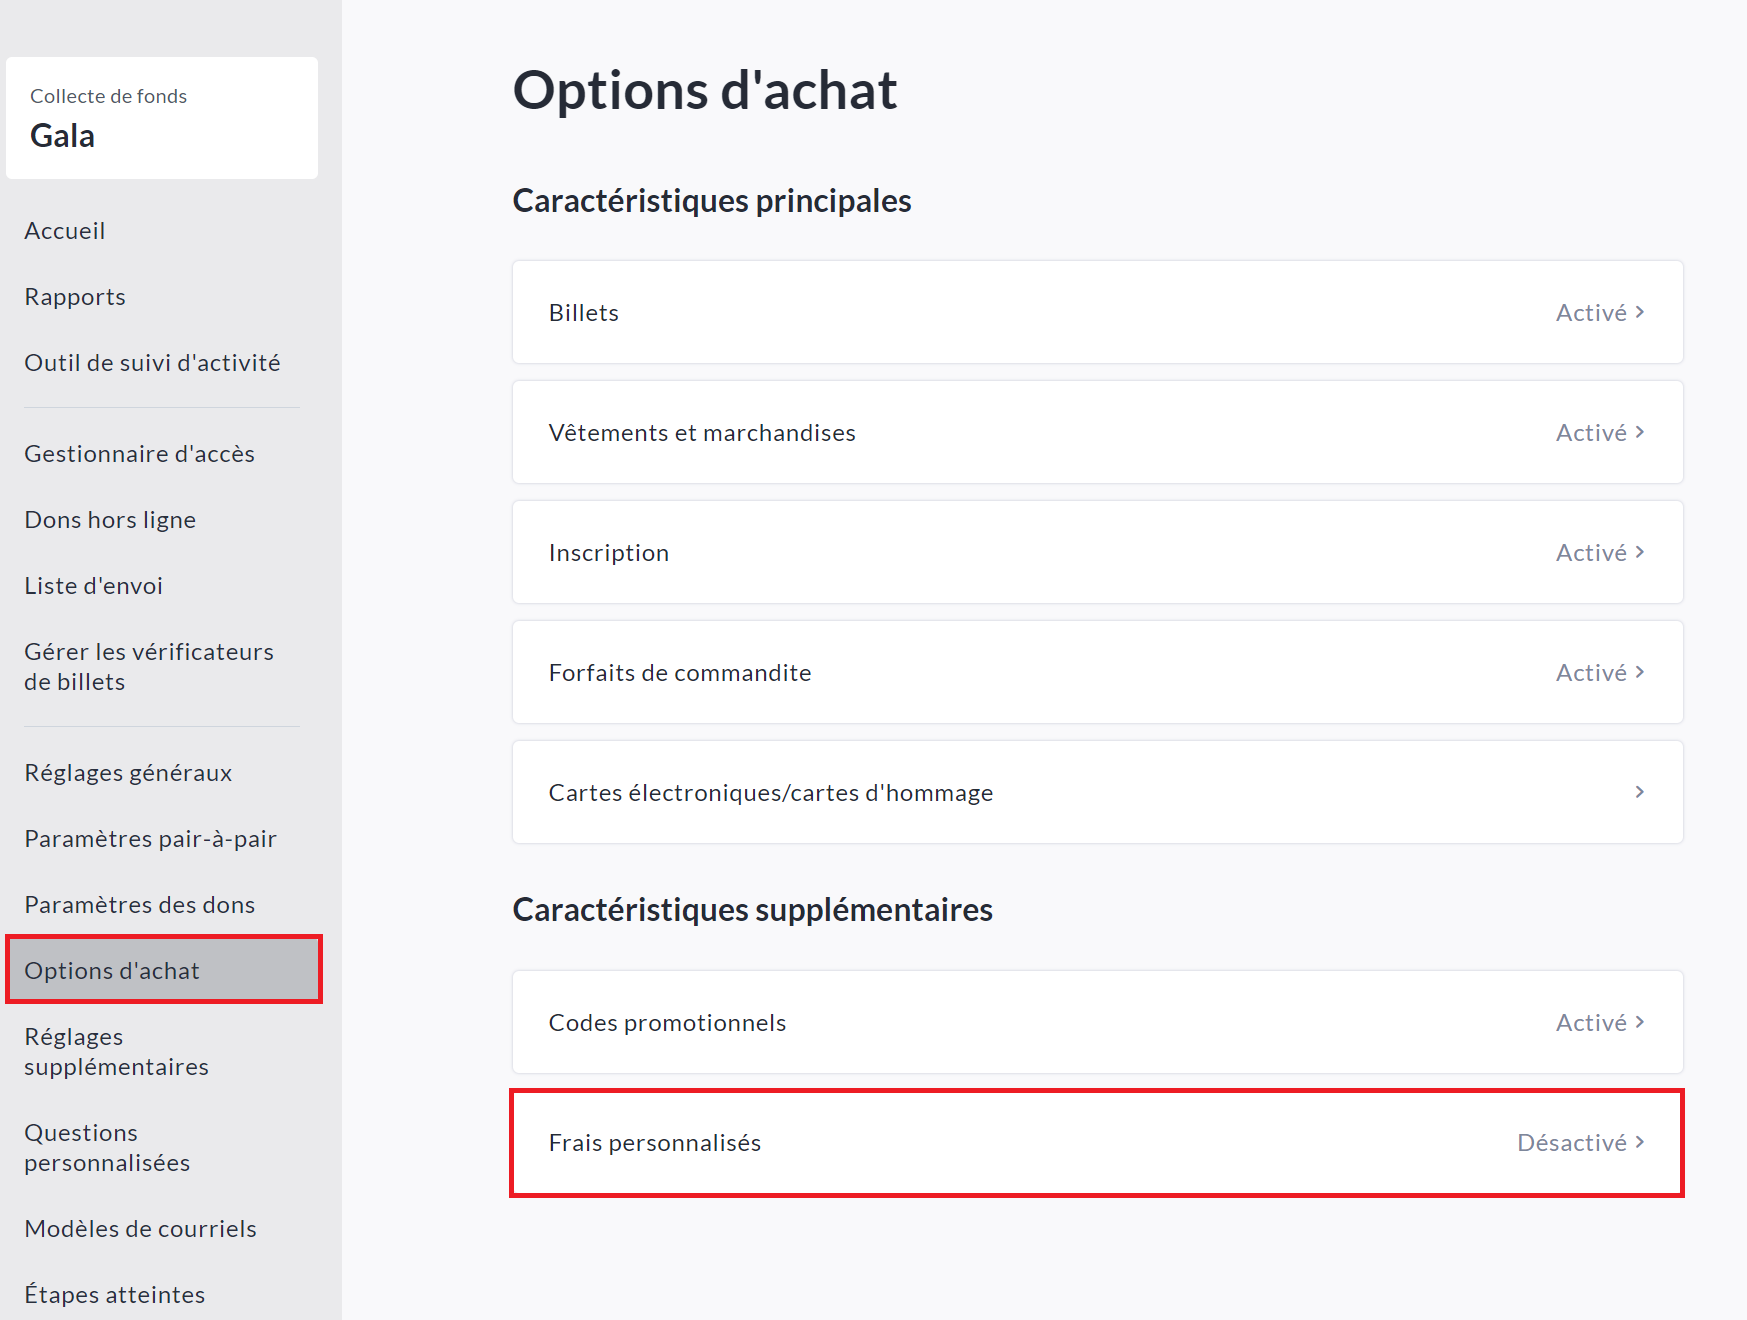This screenshot has width=1747, height=1320.
Task: Open Vêtements et marchandises settings chevron
Action: pyautogui.click(x=1639, y=432)
